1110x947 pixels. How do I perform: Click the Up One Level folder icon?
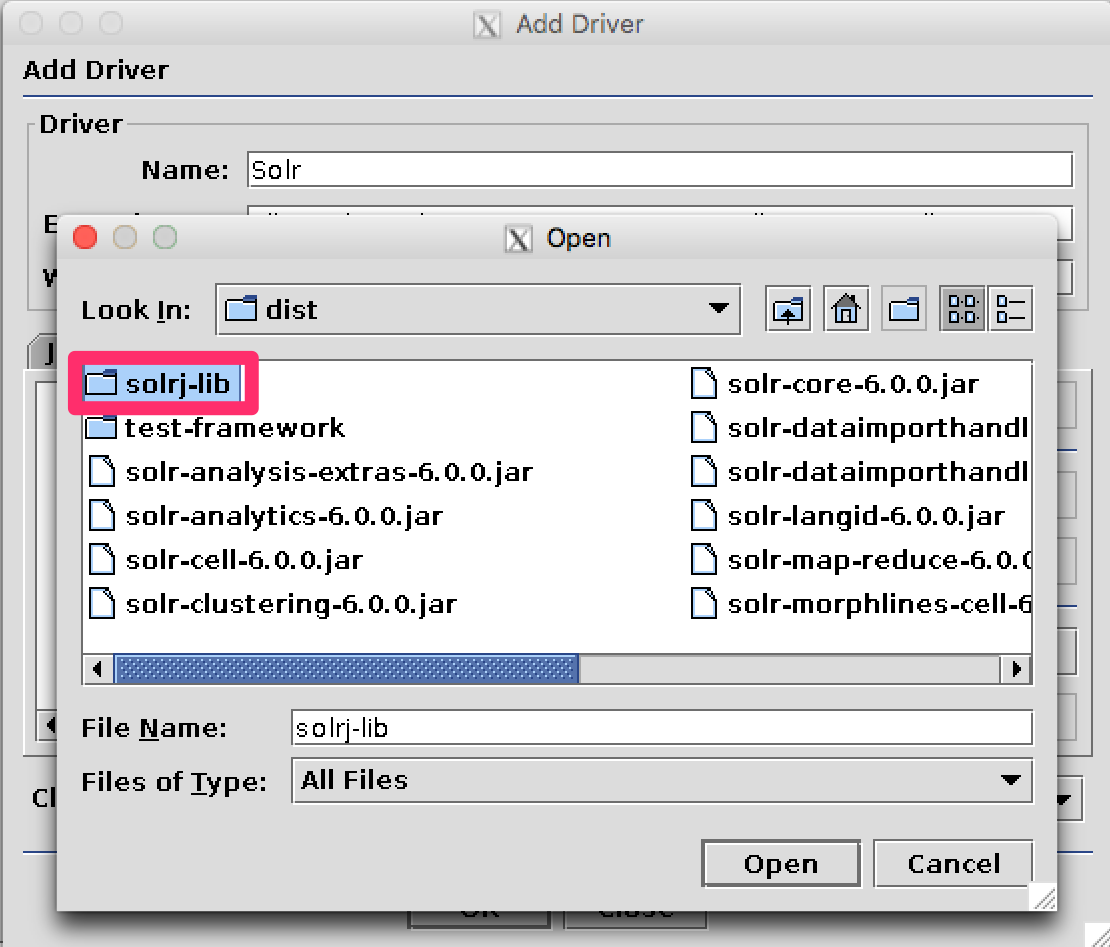click(x=789, y=310)
